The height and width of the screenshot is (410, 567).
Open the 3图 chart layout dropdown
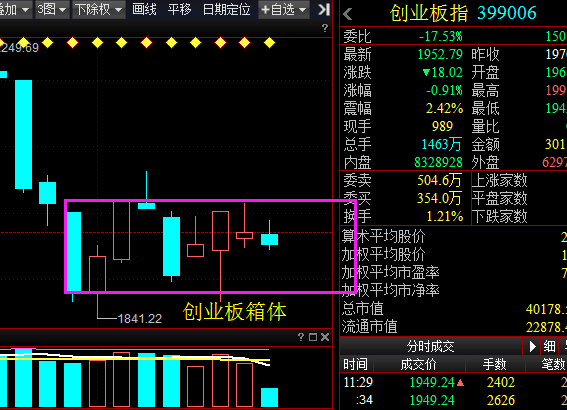point(52,9)
